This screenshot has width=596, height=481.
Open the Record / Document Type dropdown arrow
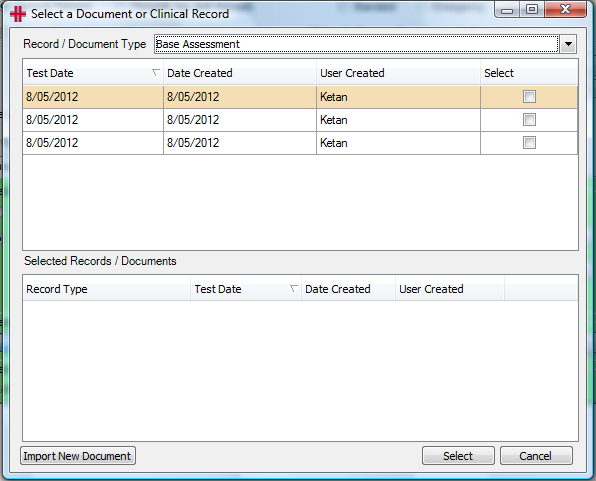click(568, 44)
